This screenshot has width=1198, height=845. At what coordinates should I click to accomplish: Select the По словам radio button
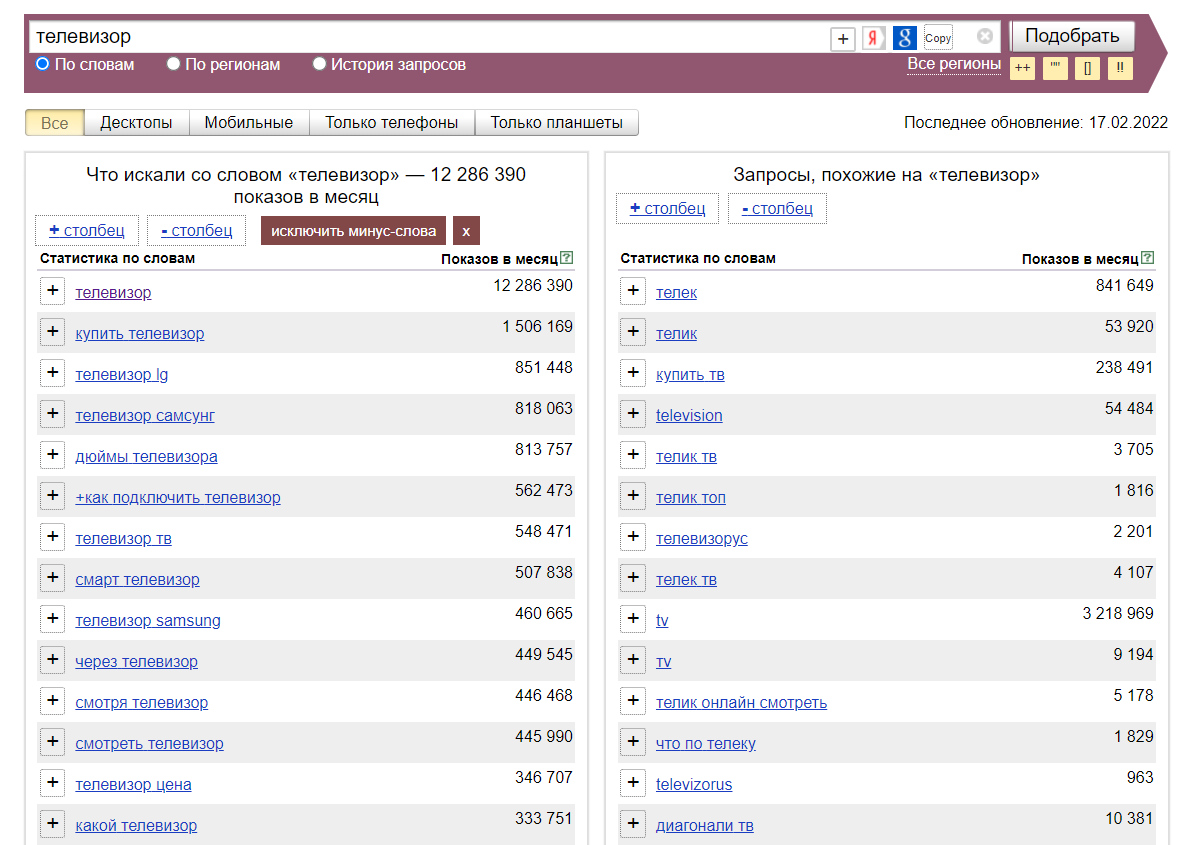point(43,64)
